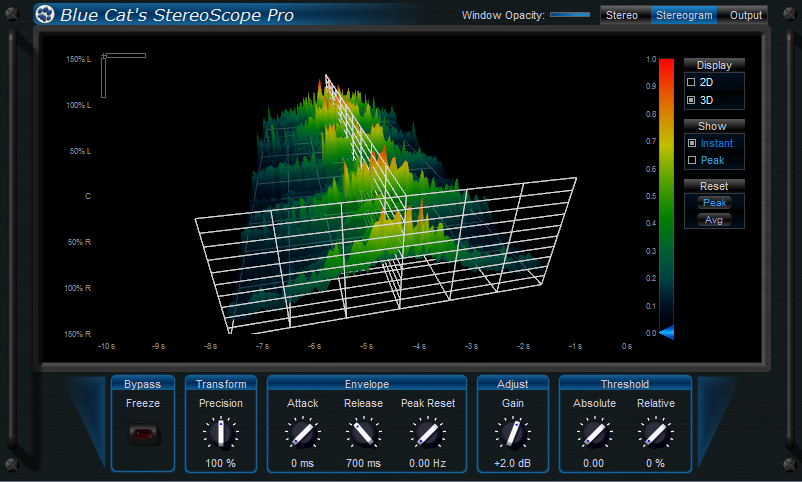Viewport: 802px width, 482px height.
Task: Enable the 2D display checkbox
Action: [x=692, y=82]
